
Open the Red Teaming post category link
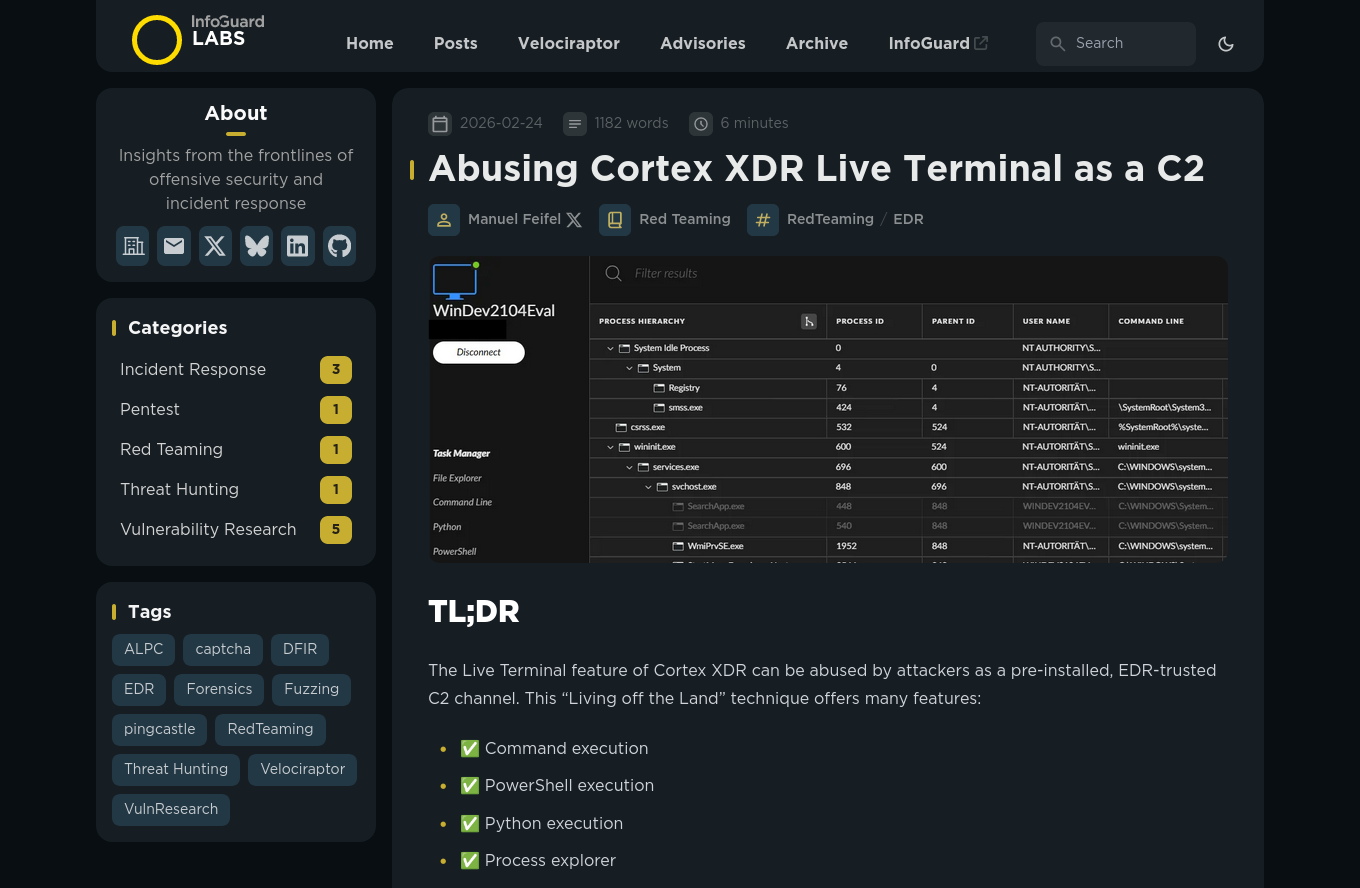click(684, 219)
